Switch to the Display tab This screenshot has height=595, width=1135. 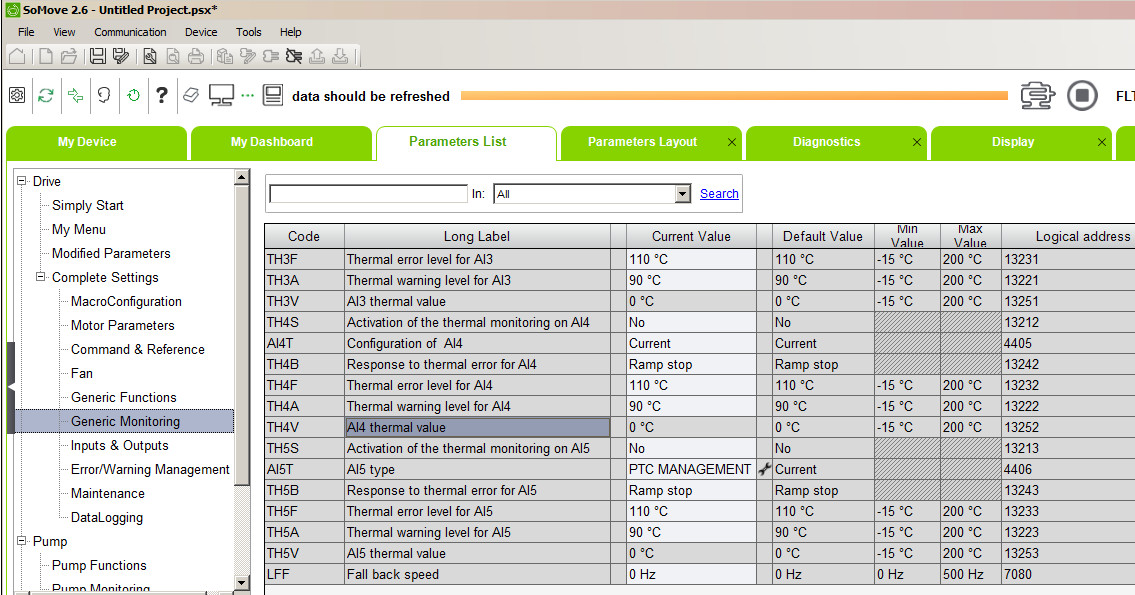(1021, 143)
